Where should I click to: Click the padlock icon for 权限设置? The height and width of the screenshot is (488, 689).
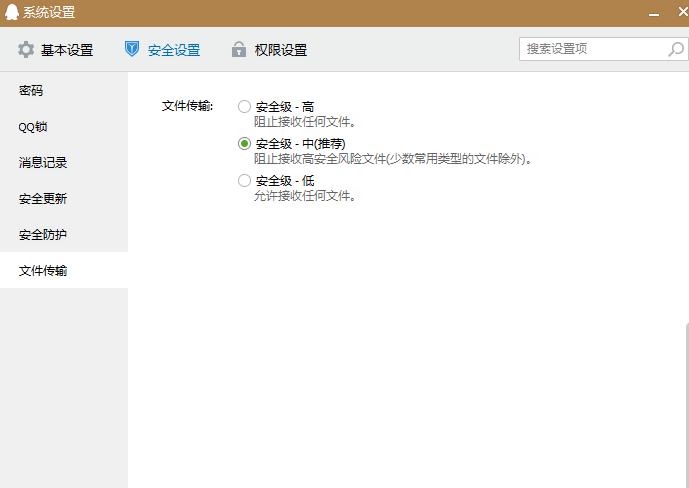click(x=239, y=49)
